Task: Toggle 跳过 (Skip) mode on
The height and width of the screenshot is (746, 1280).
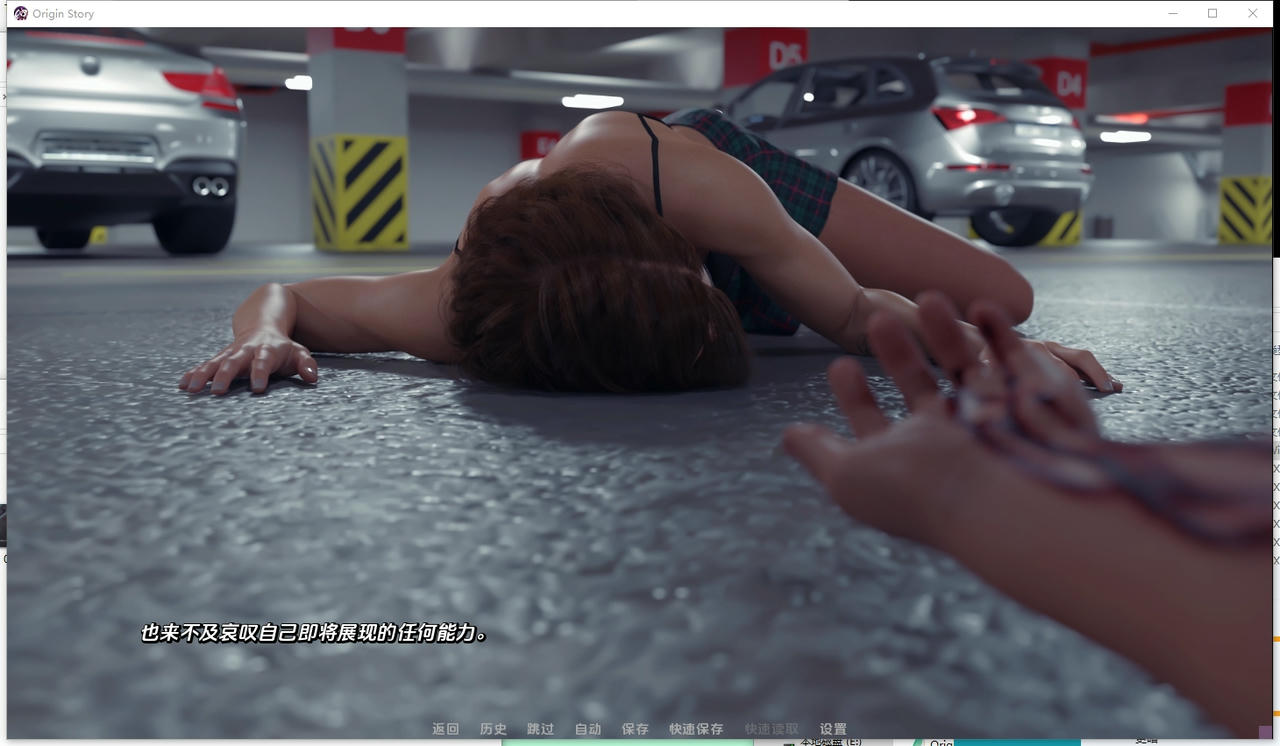Action: [540, 728]
